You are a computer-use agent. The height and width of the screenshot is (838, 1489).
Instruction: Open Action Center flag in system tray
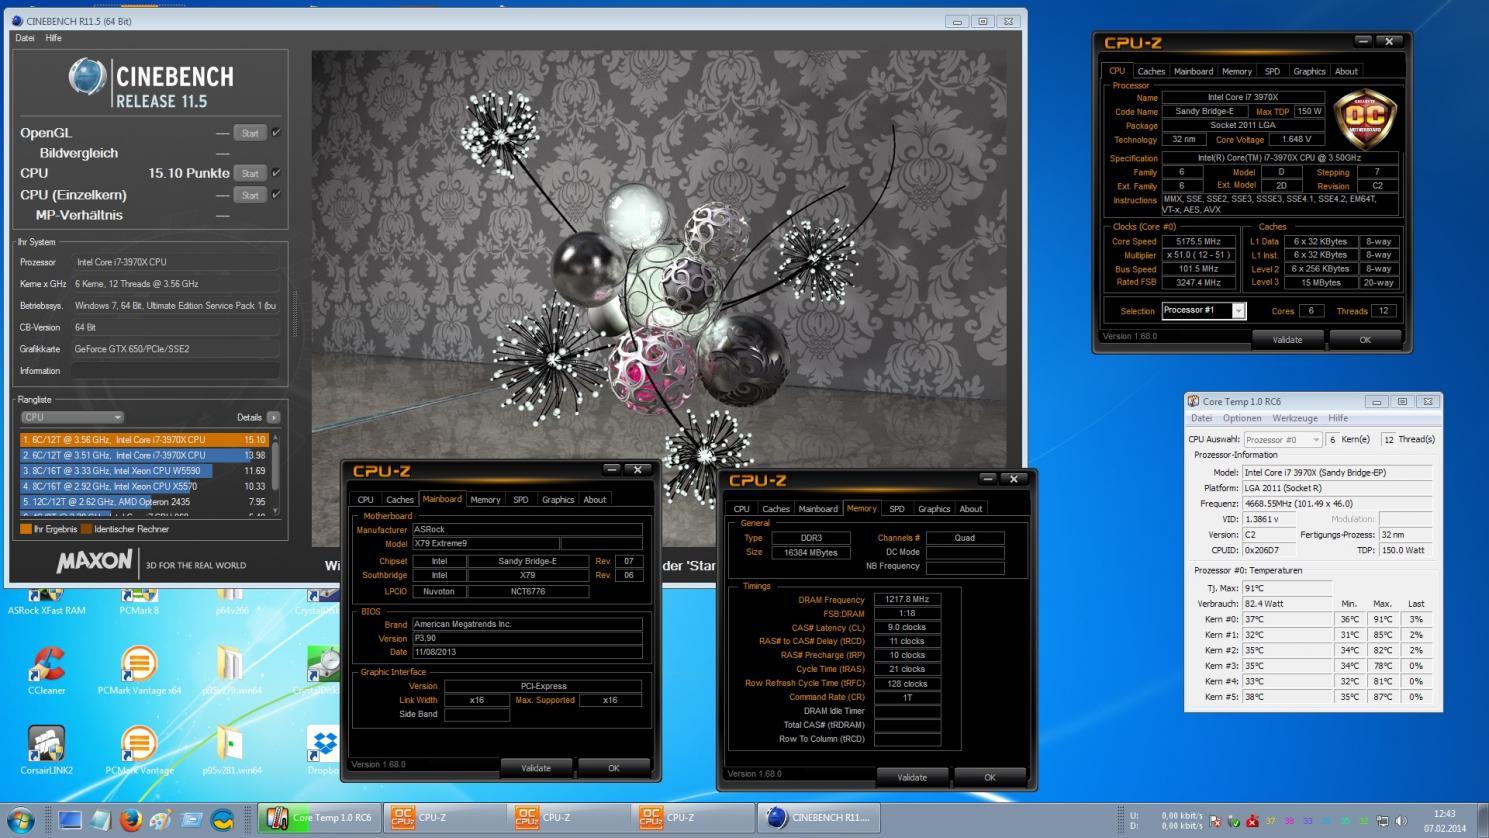tap(1215, 821)
